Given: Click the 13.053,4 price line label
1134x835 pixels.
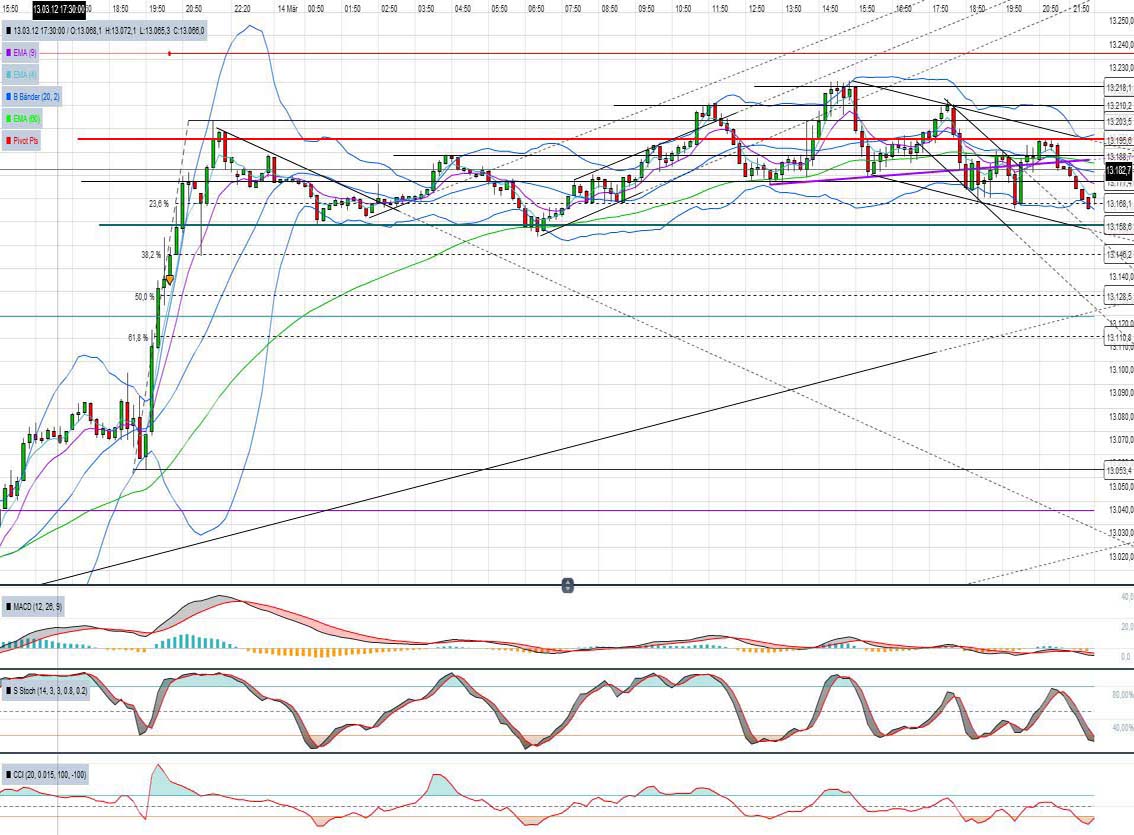Looking at the screenshot, I should (x=1119, y=470).
